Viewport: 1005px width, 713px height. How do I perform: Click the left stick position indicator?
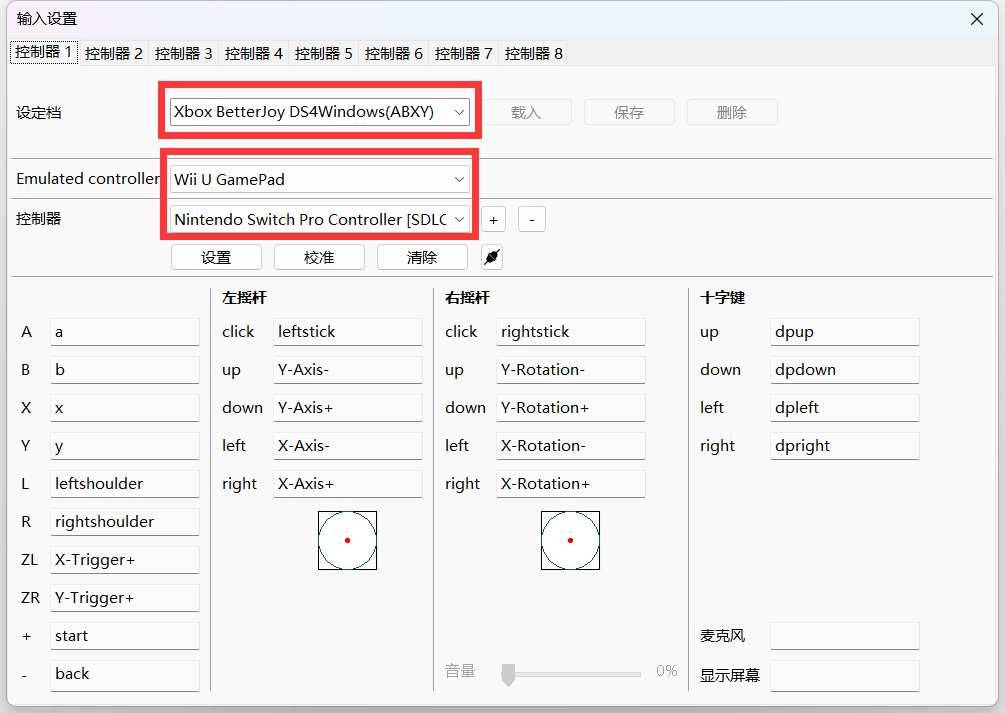coord(347,541)
